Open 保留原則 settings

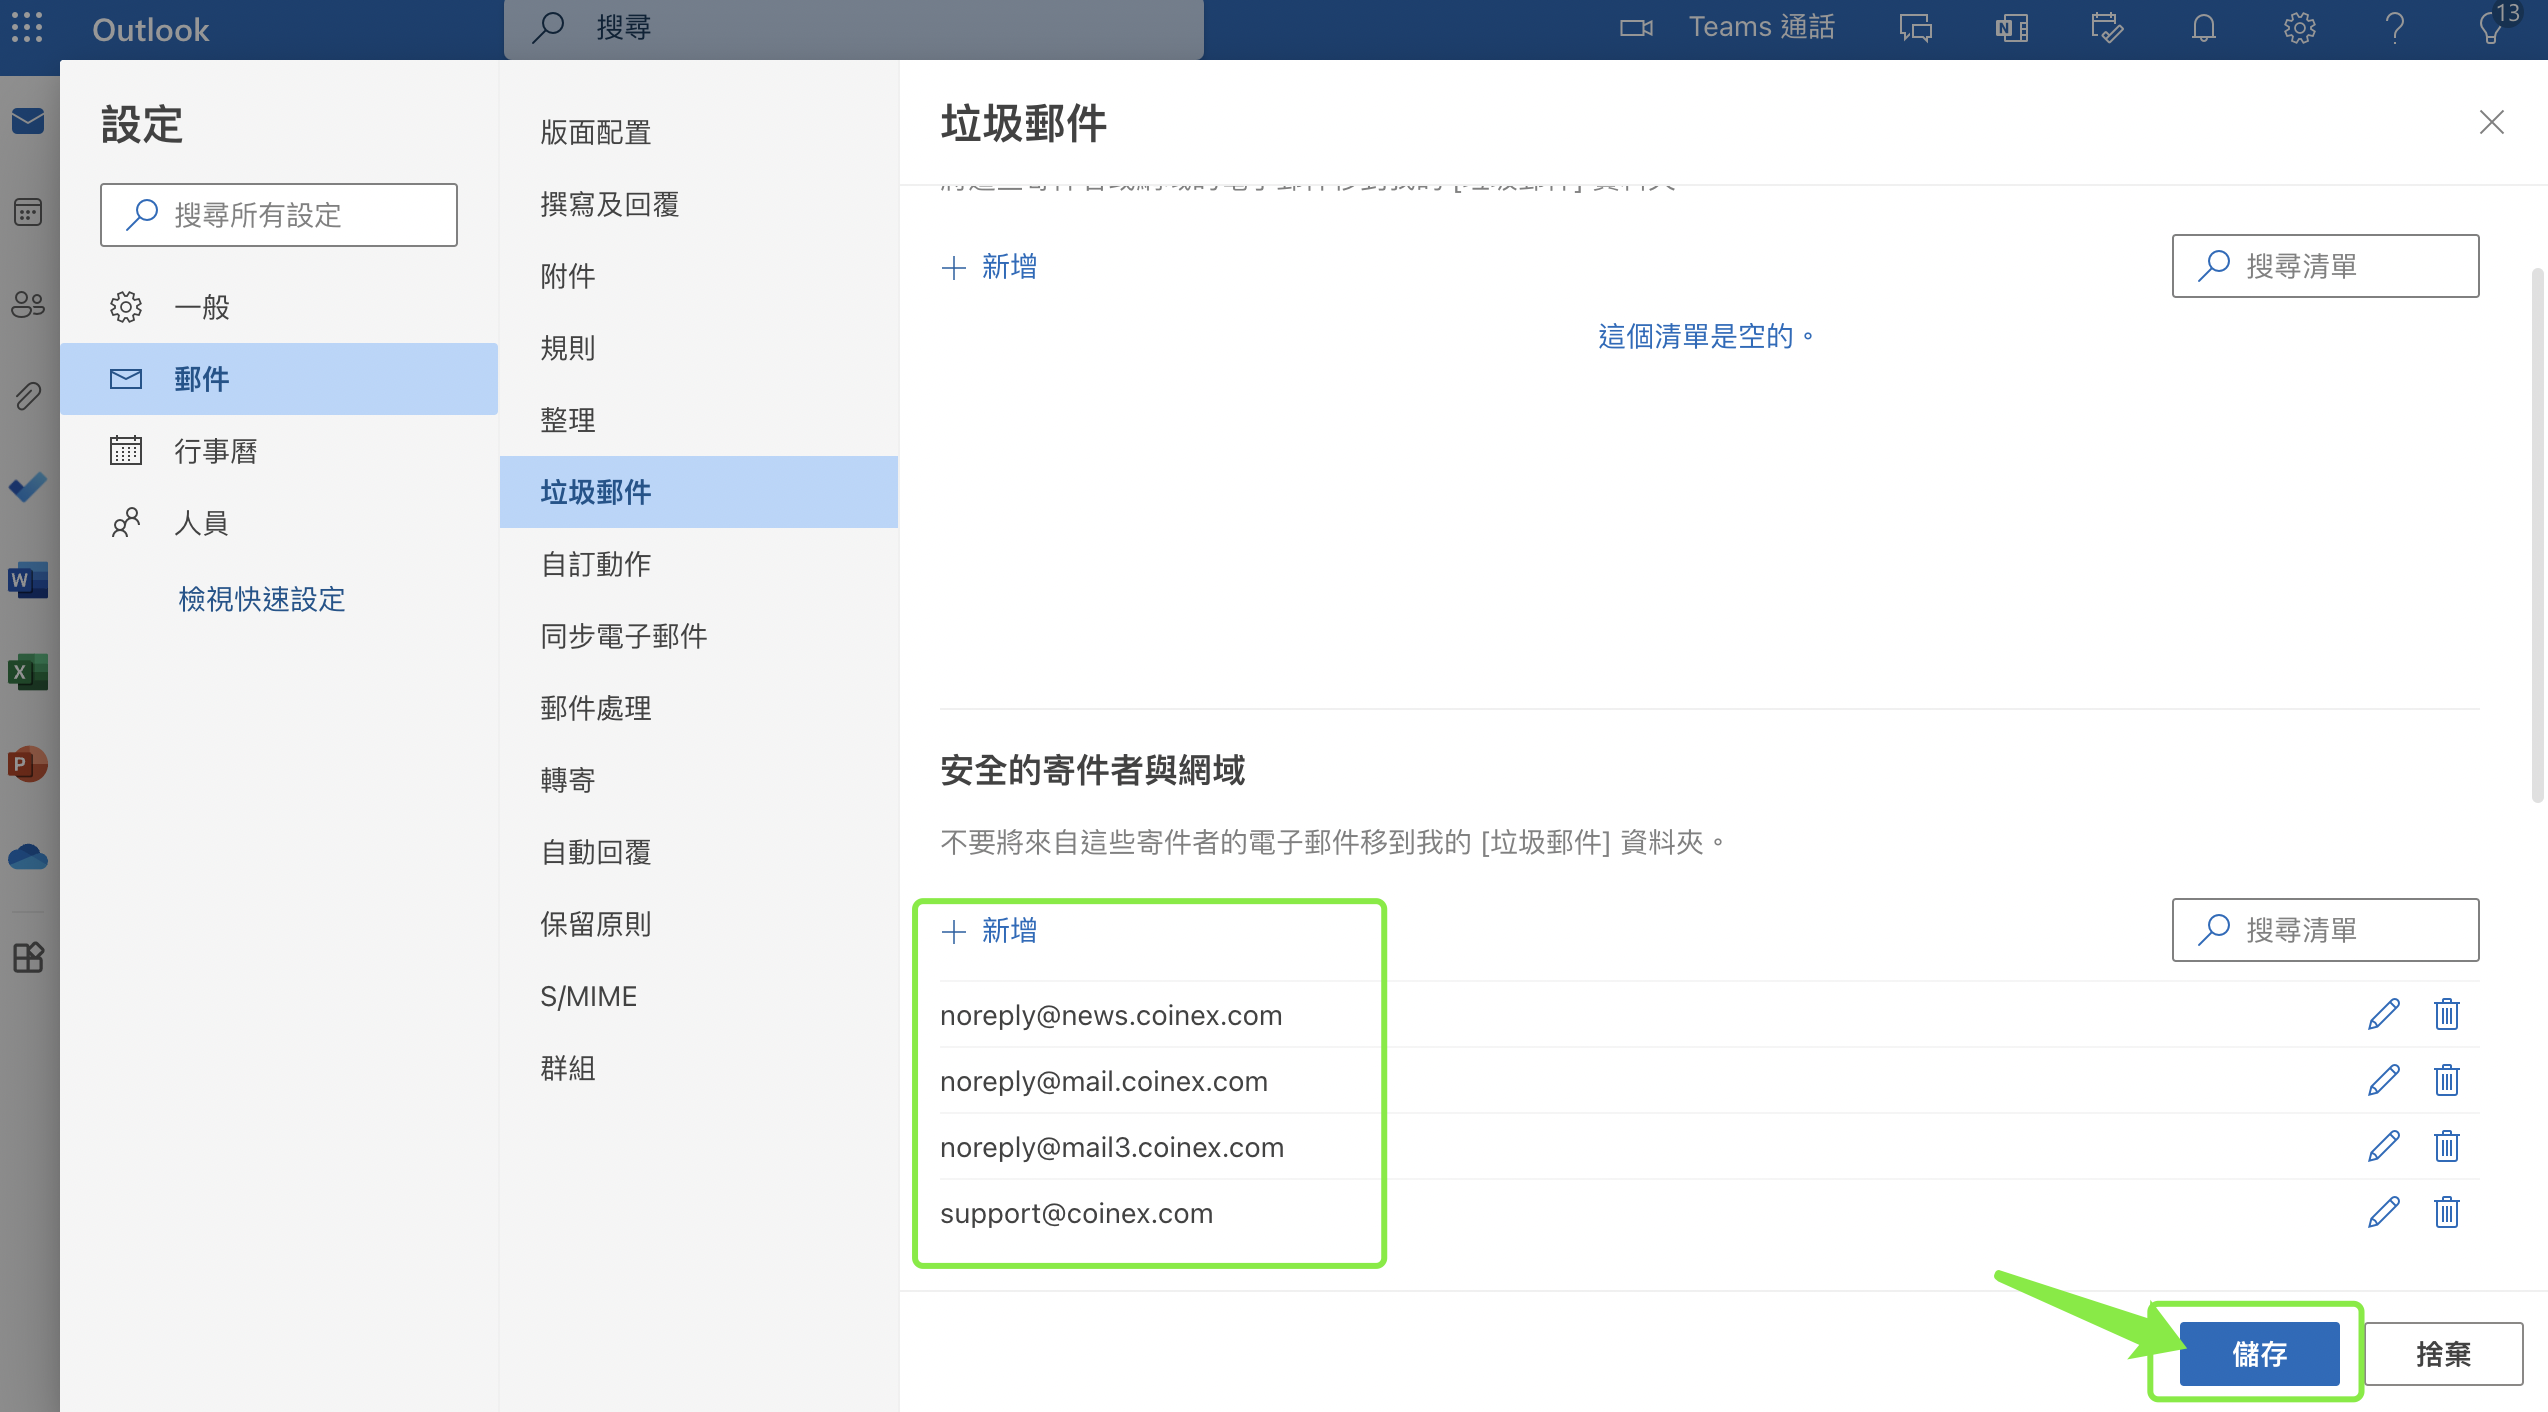pyautogui.click(x=699, y=924)
